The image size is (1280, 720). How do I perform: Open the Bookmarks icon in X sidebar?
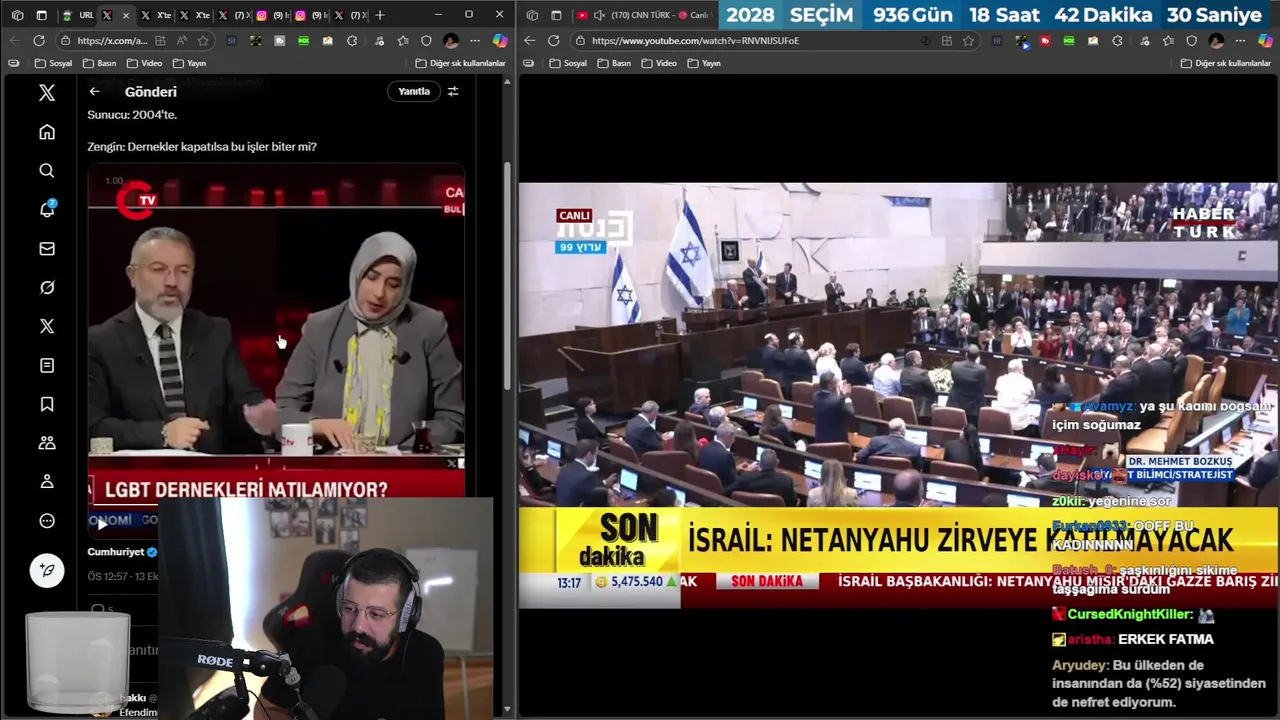(x=47, y=404)
